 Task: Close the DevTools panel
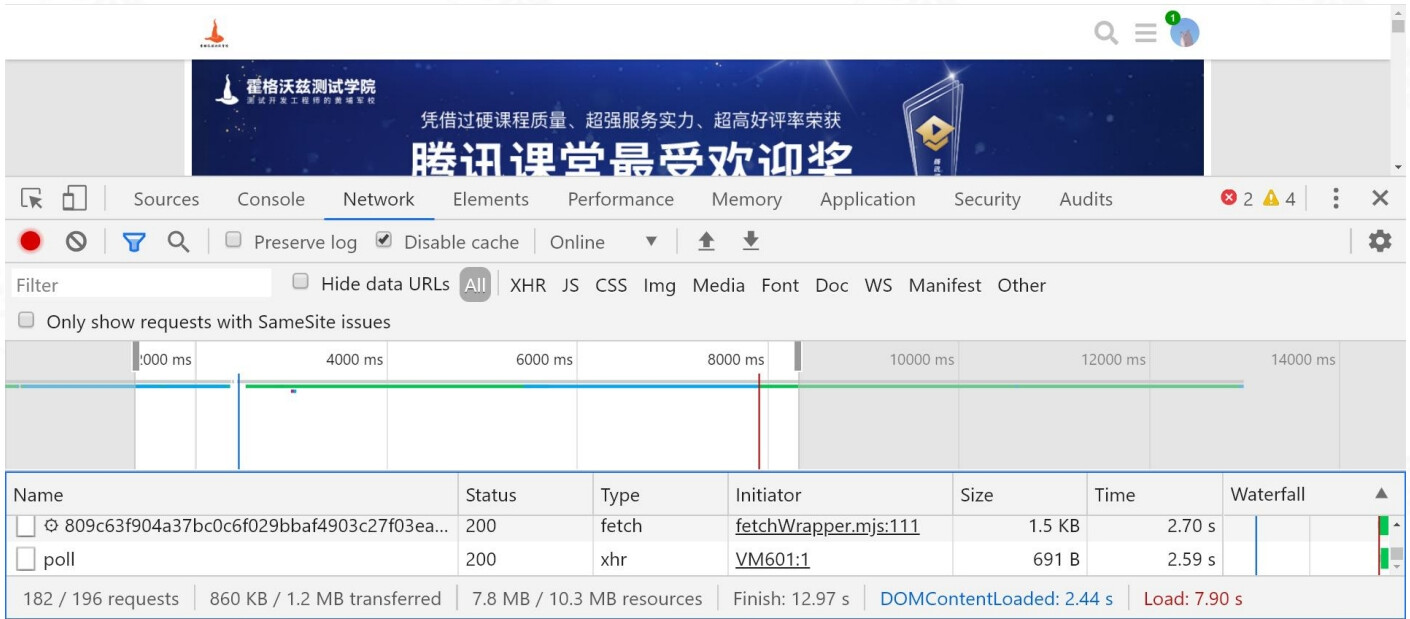(x=1380, y=199)
